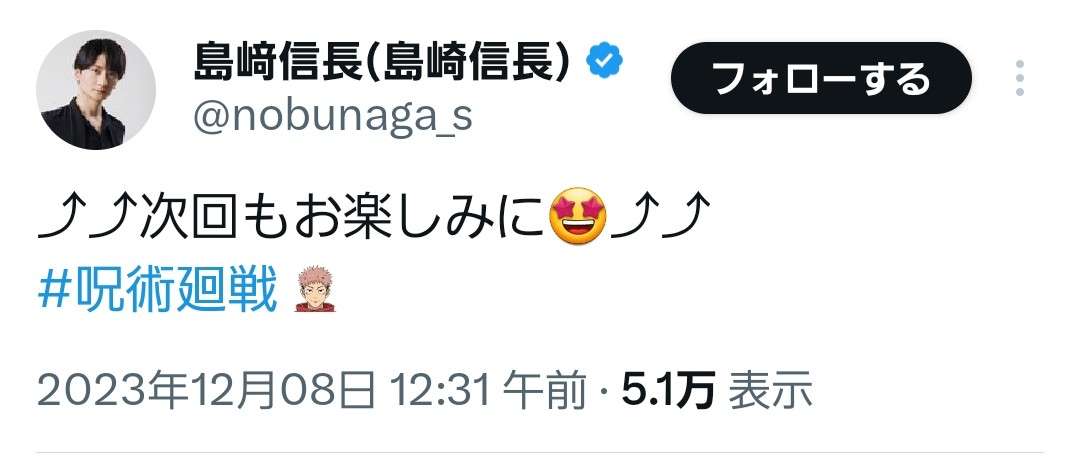The width and height of the screenshot is (1080, 460).
Task: Click the curved arrow right after star-eyes emoji
Action: 634,218
